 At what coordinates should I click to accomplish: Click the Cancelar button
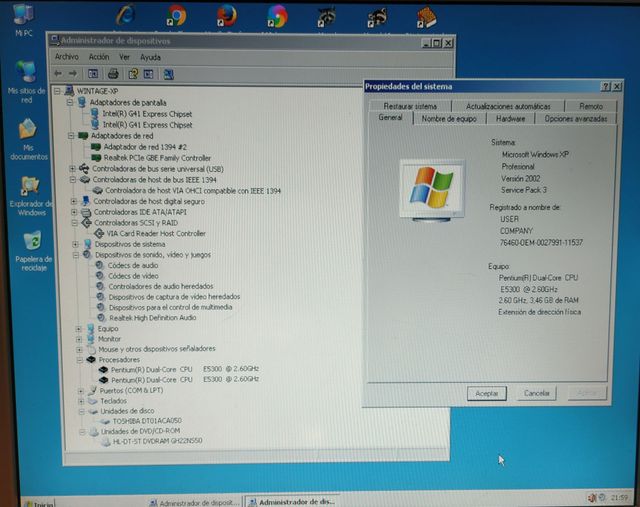537,394
